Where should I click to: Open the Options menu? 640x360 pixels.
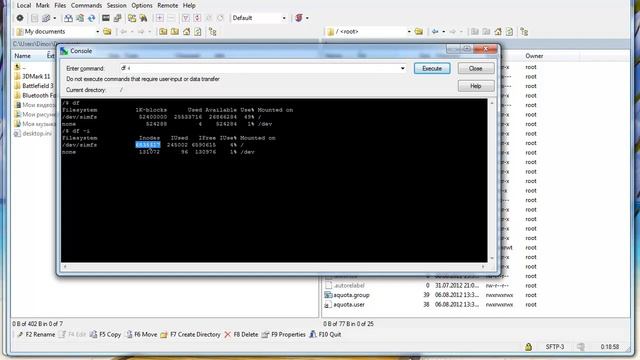tap(142, 5)
